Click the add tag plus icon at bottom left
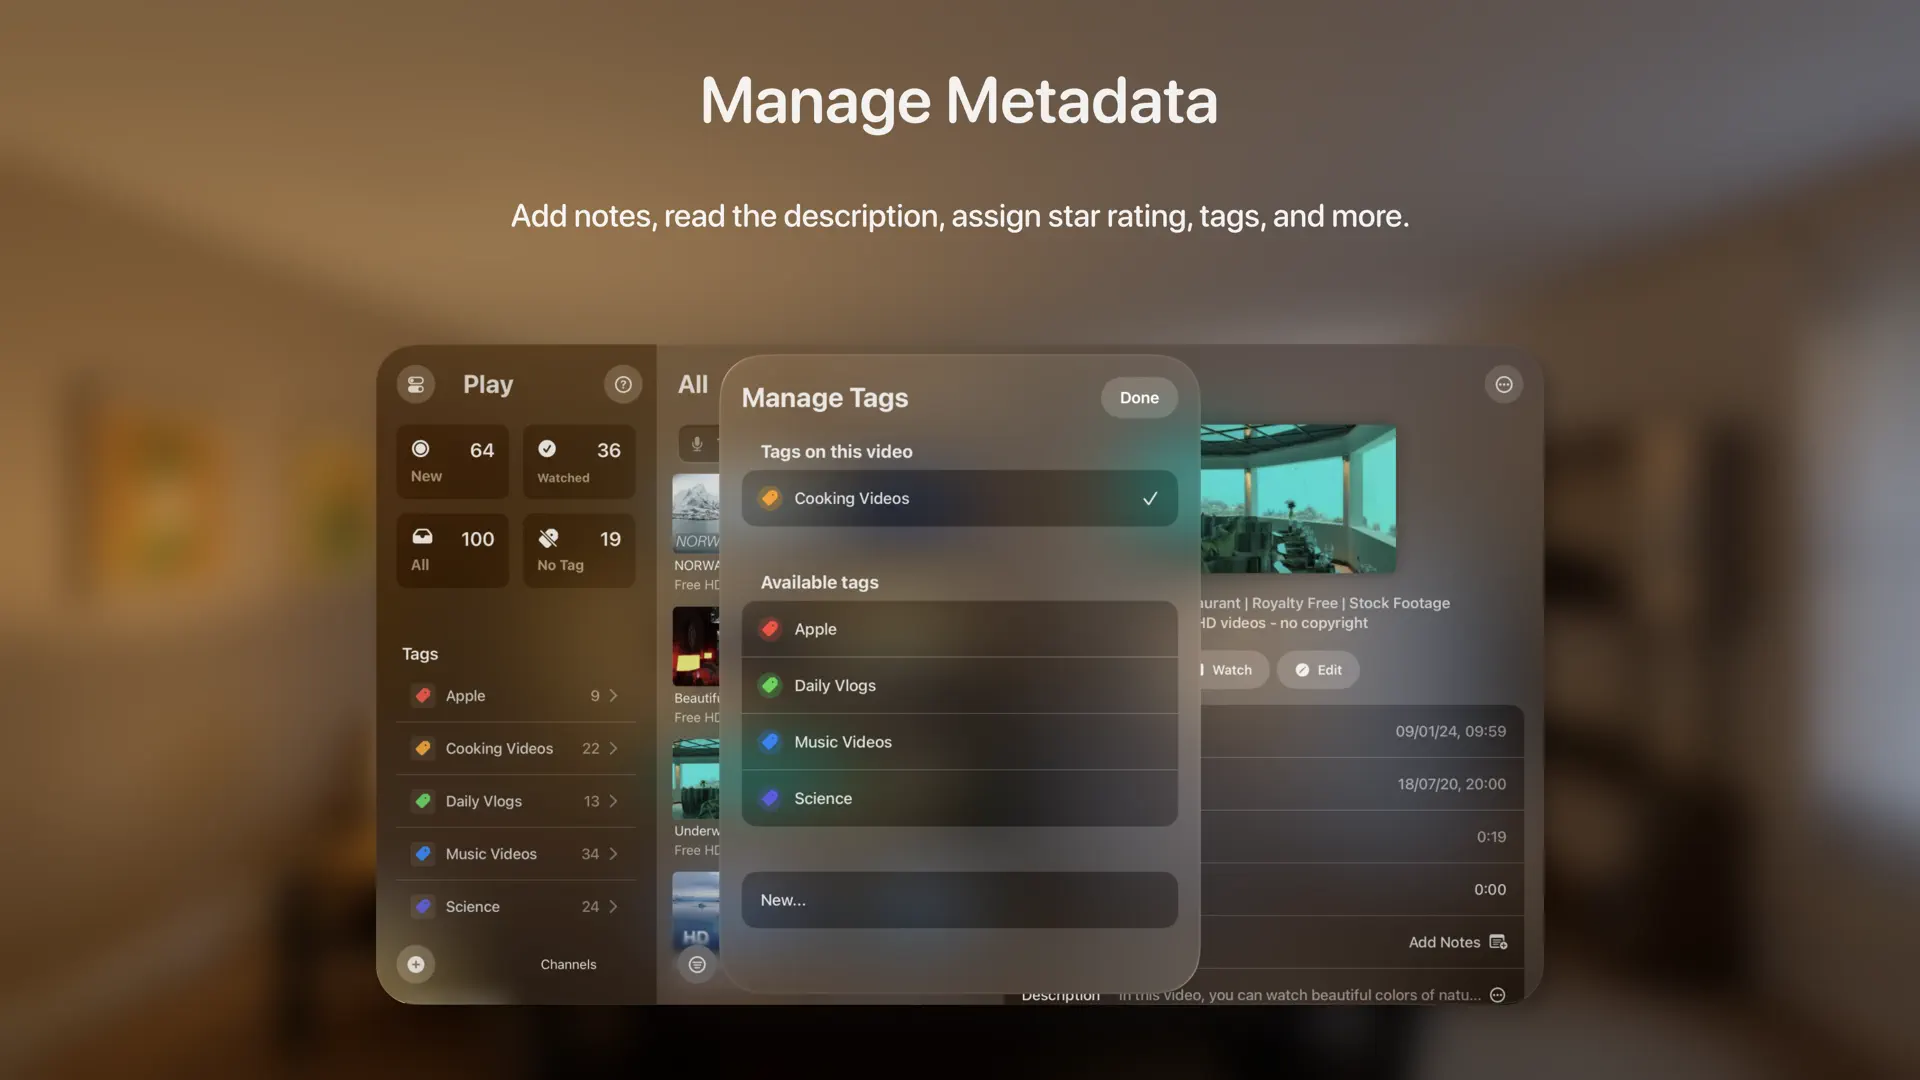1920x1080 pixels. 415,963
